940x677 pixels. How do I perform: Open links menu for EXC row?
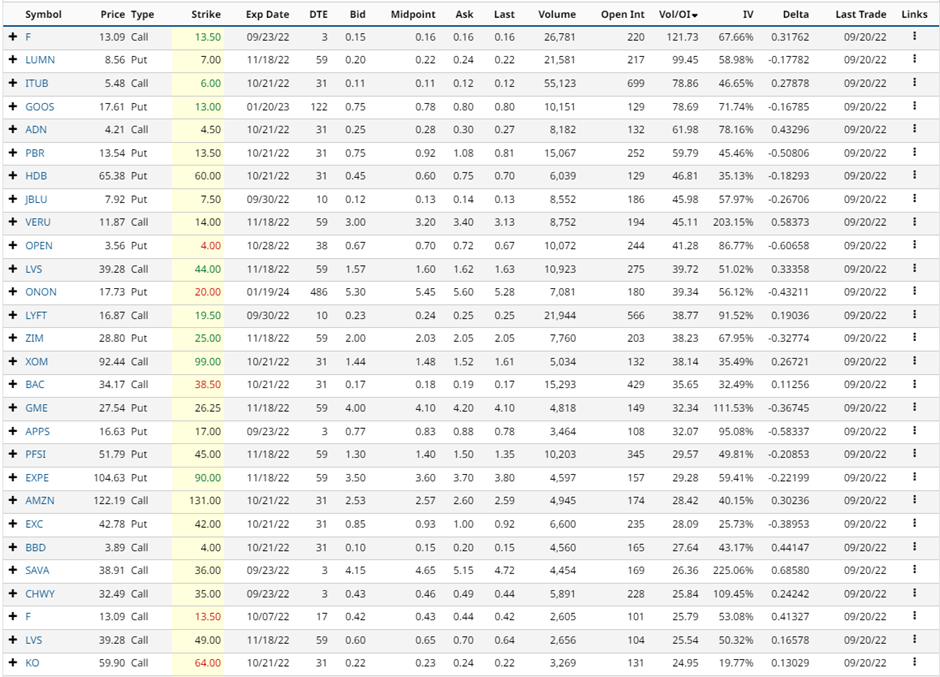tap(914, 523)
